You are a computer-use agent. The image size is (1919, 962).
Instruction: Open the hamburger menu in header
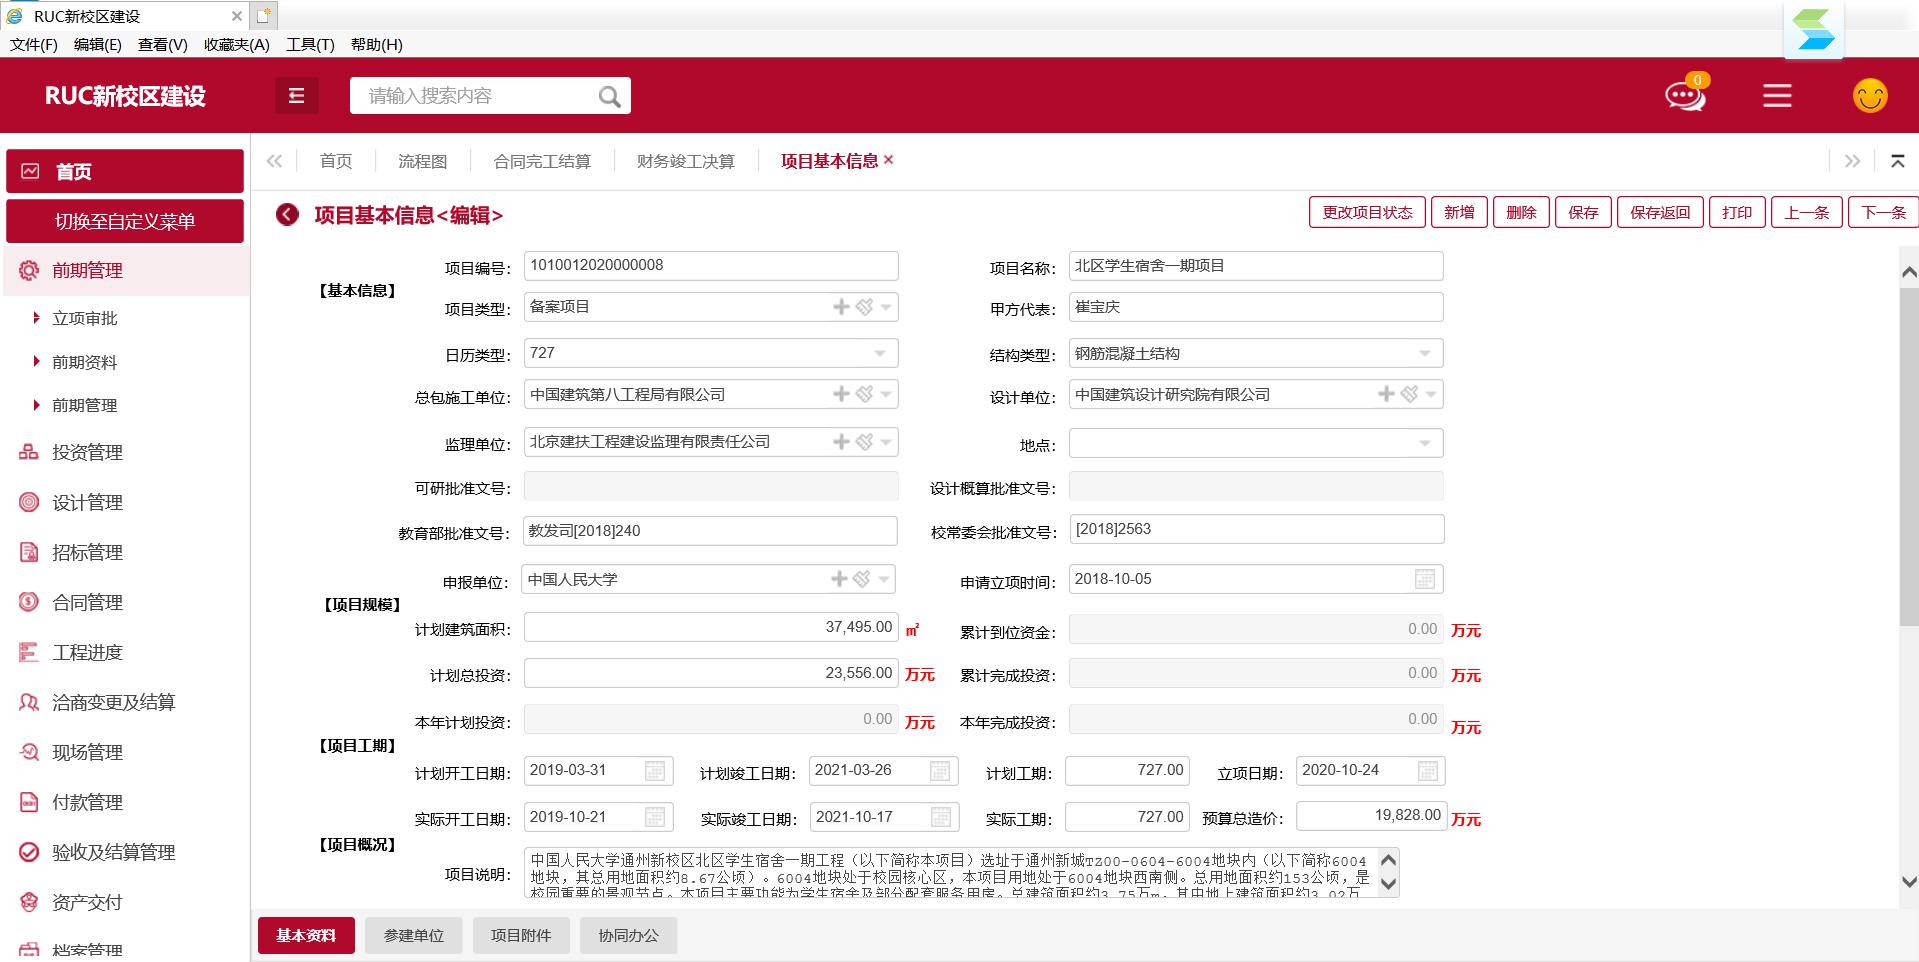tap(1776, 96)
